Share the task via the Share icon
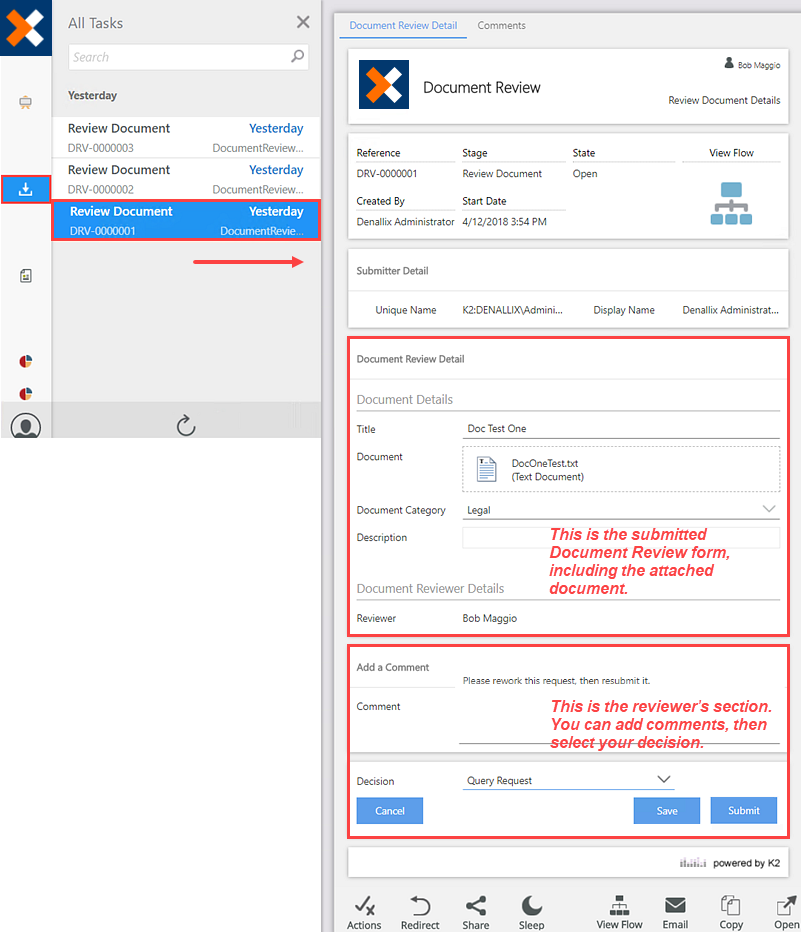 coord(476,903)
